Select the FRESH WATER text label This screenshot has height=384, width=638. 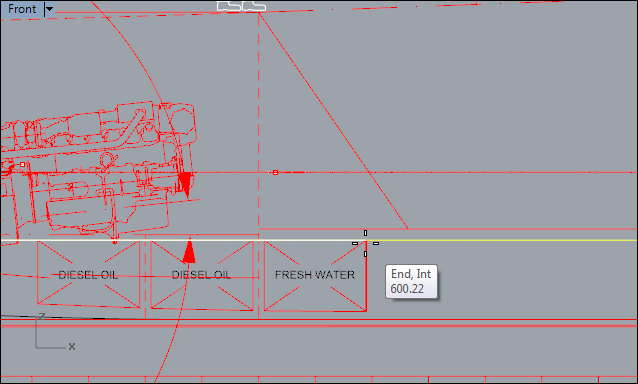315,275
